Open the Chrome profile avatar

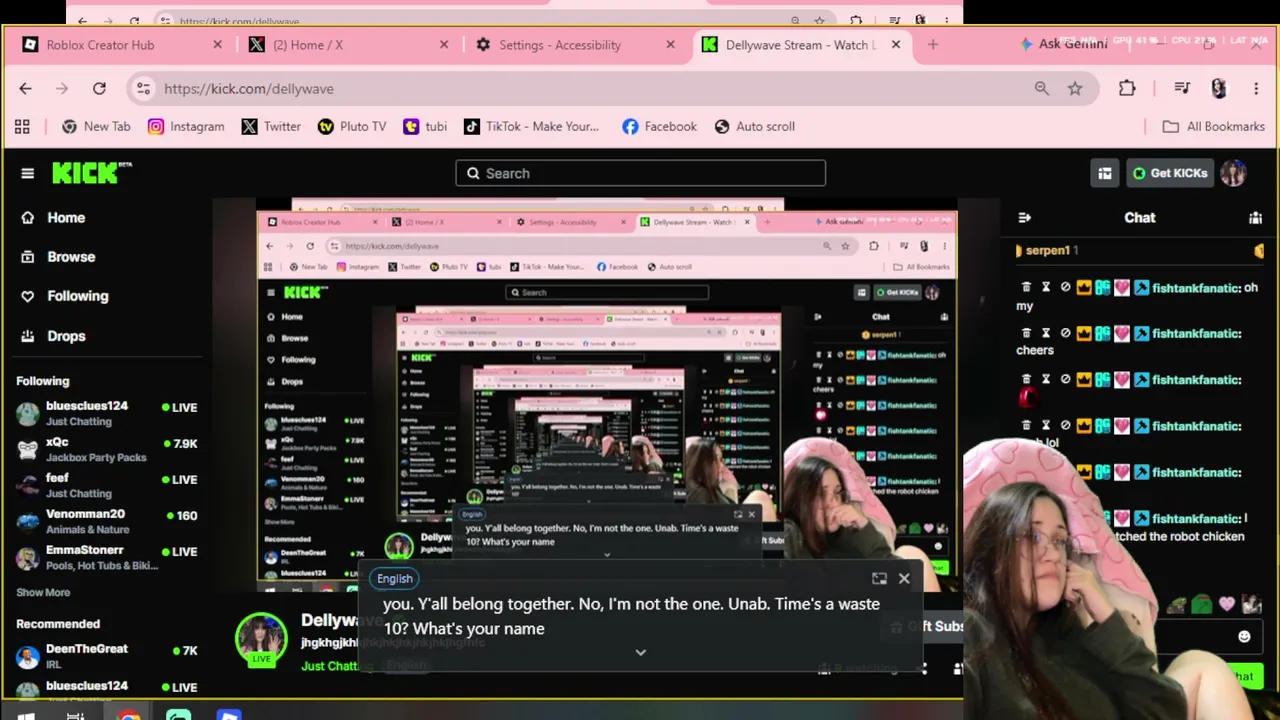(1218, 89)
